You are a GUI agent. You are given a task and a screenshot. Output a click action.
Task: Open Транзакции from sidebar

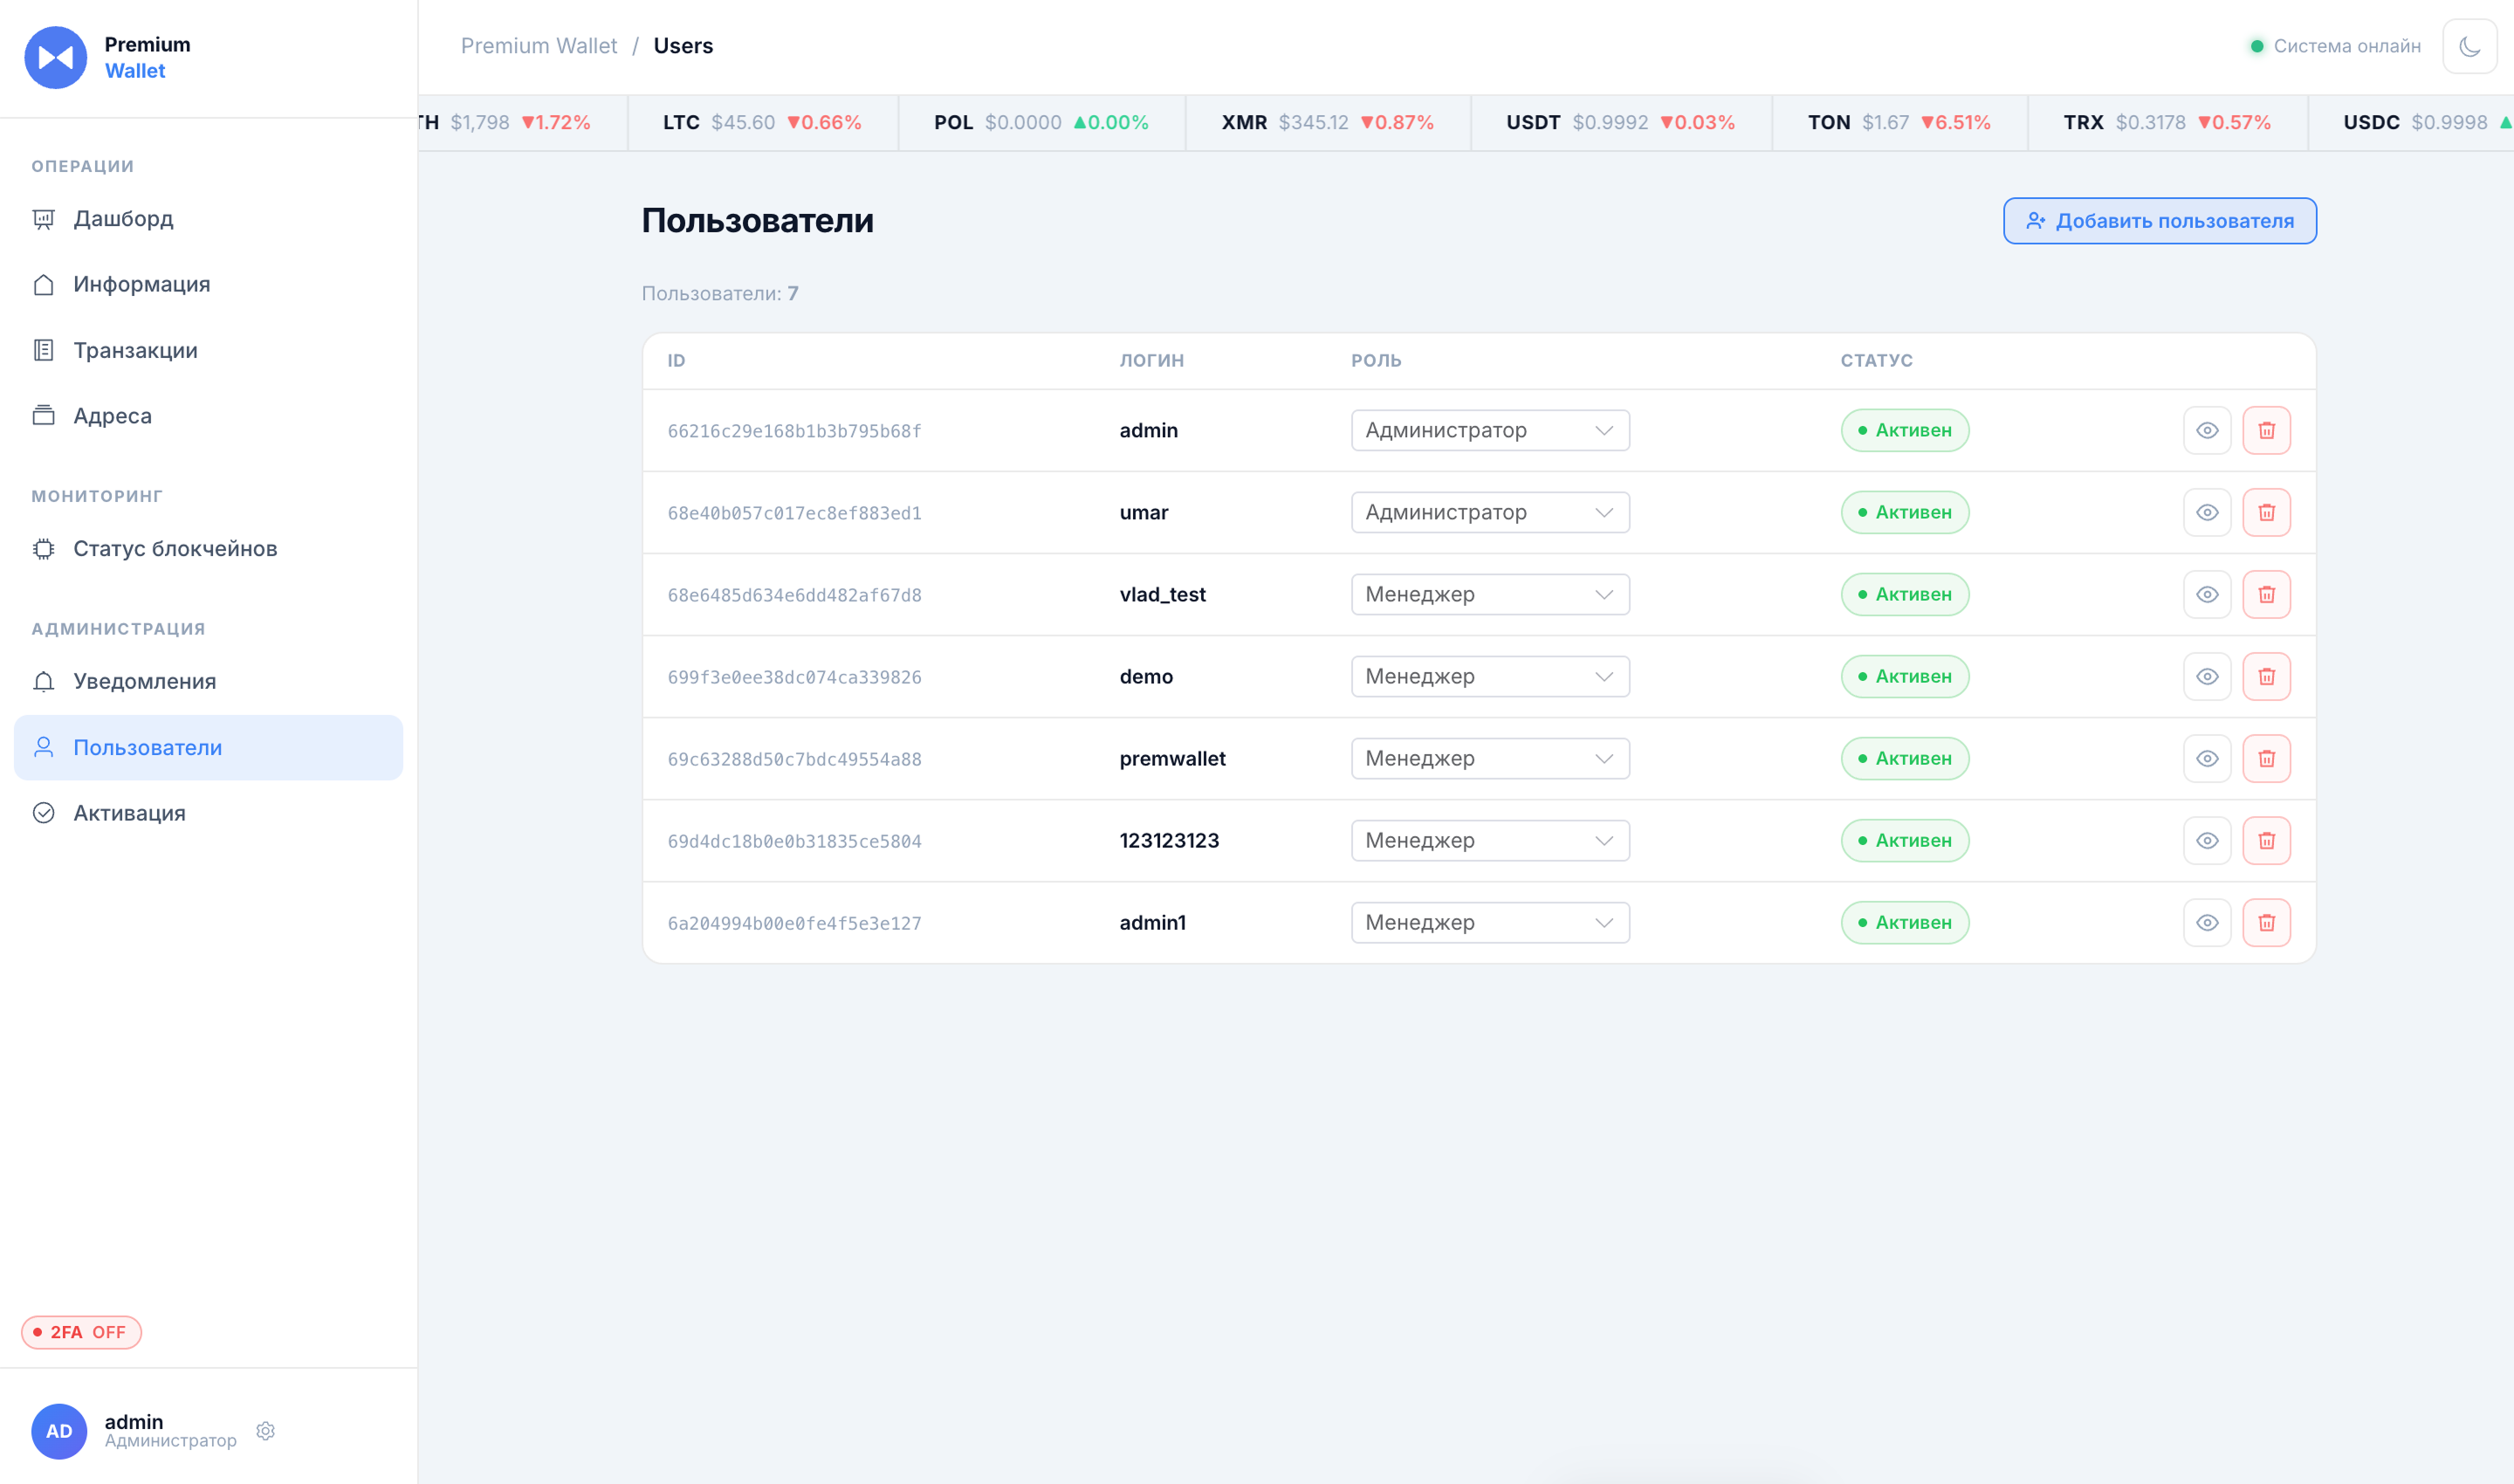(x=208, y=351)
